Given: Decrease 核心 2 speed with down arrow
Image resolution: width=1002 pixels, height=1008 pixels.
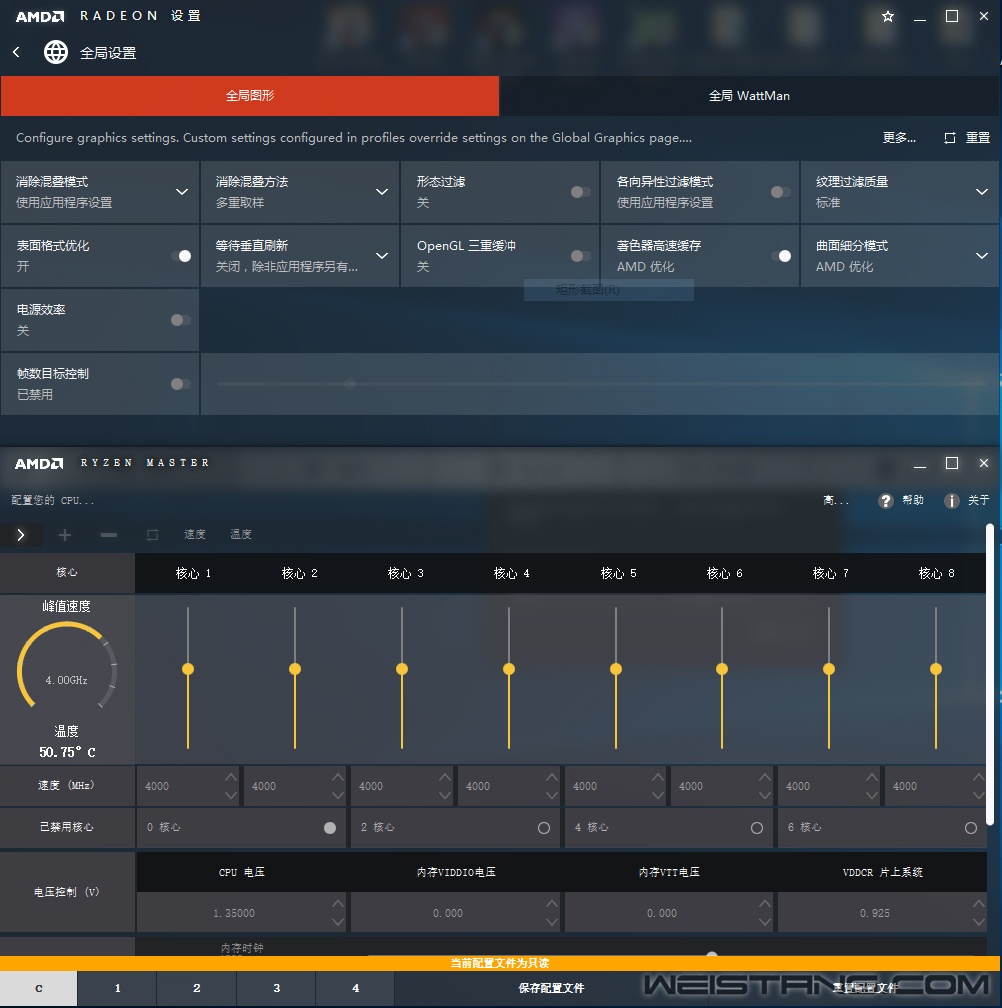Looking at the screenshot, I should pos(338,795).
